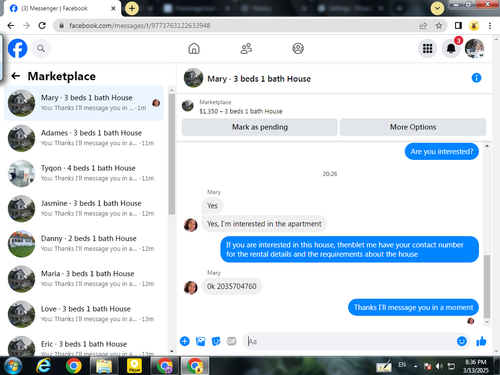
Task: Click the facebook.com address bar
Action: point(233,25)
